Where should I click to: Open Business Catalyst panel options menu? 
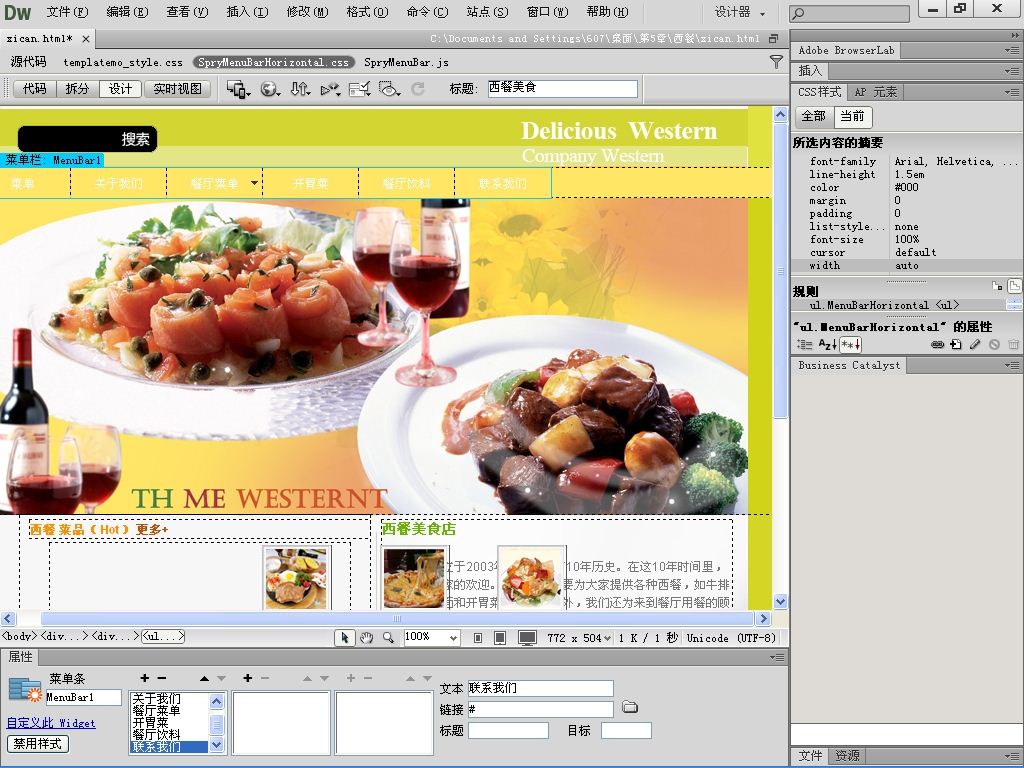click(1013, 366)
